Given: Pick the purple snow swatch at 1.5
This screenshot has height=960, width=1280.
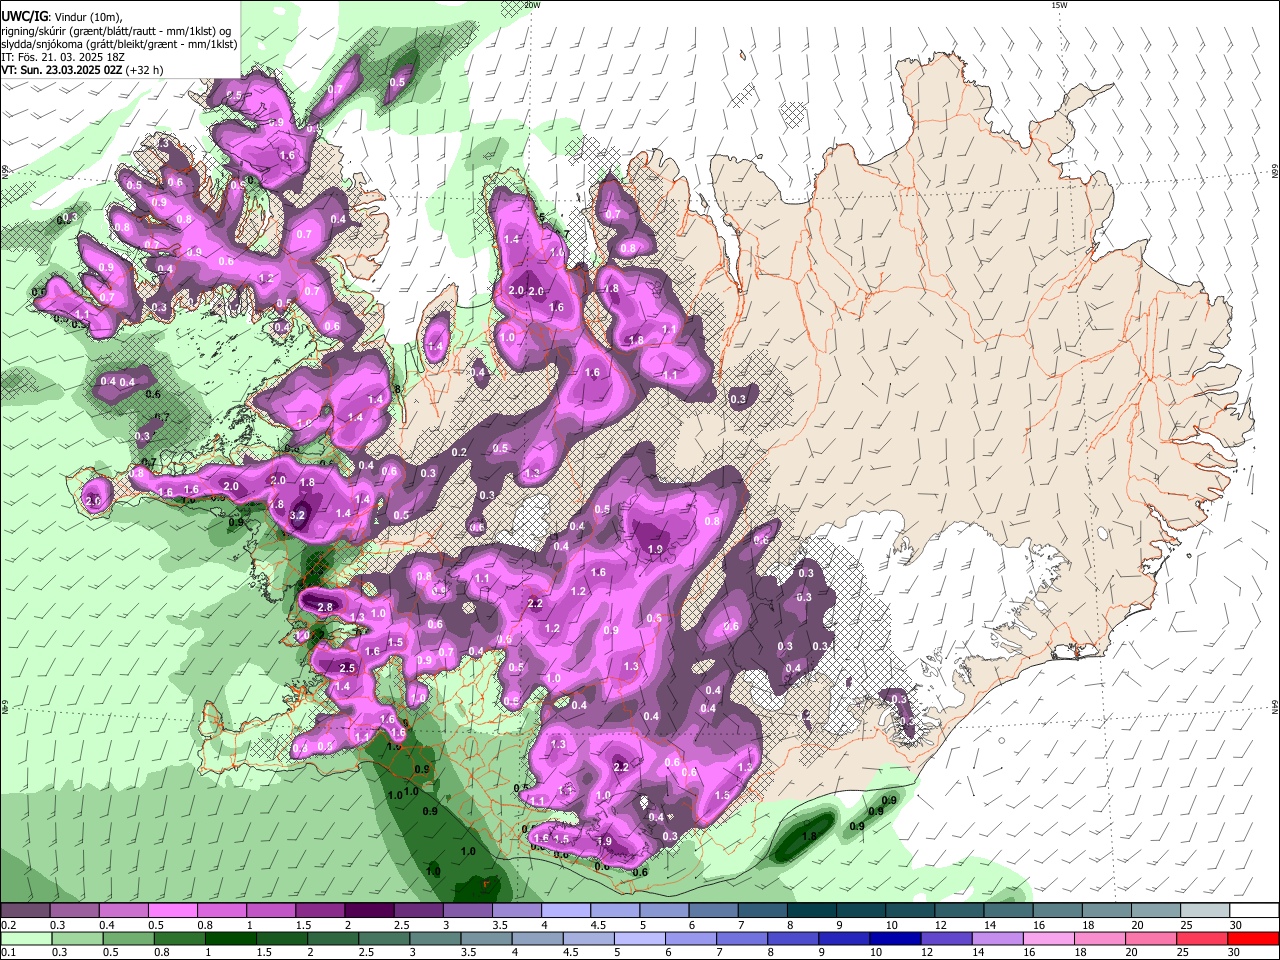Looking at the screenshot, I should tap(320, 911).
